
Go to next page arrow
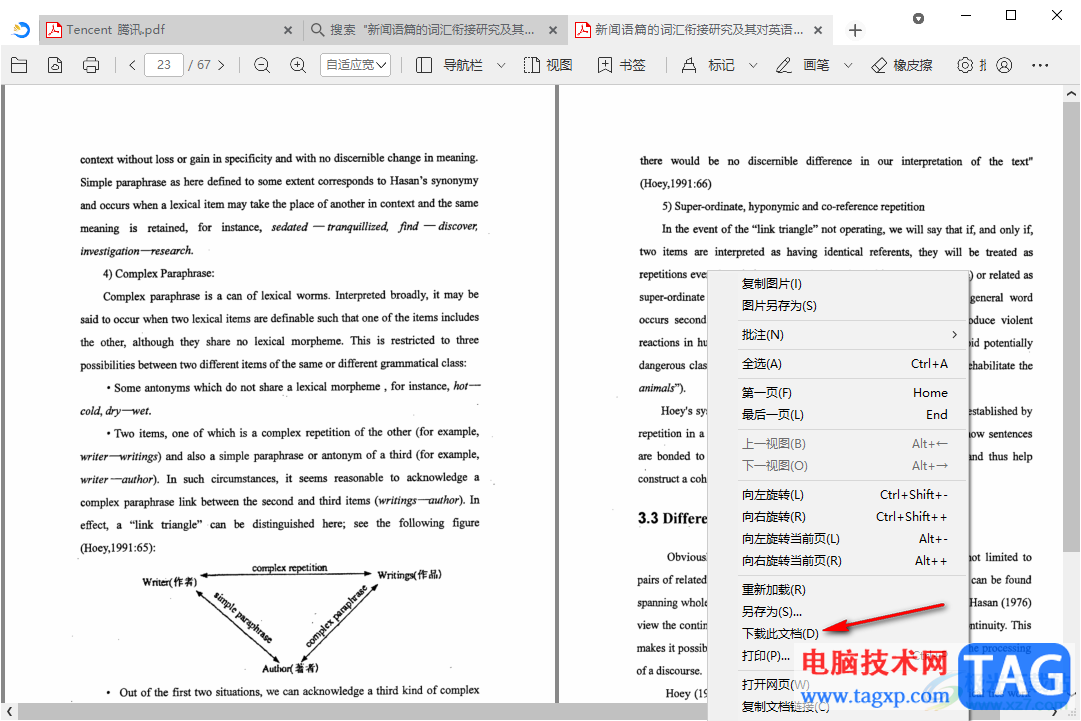[221, 65]
